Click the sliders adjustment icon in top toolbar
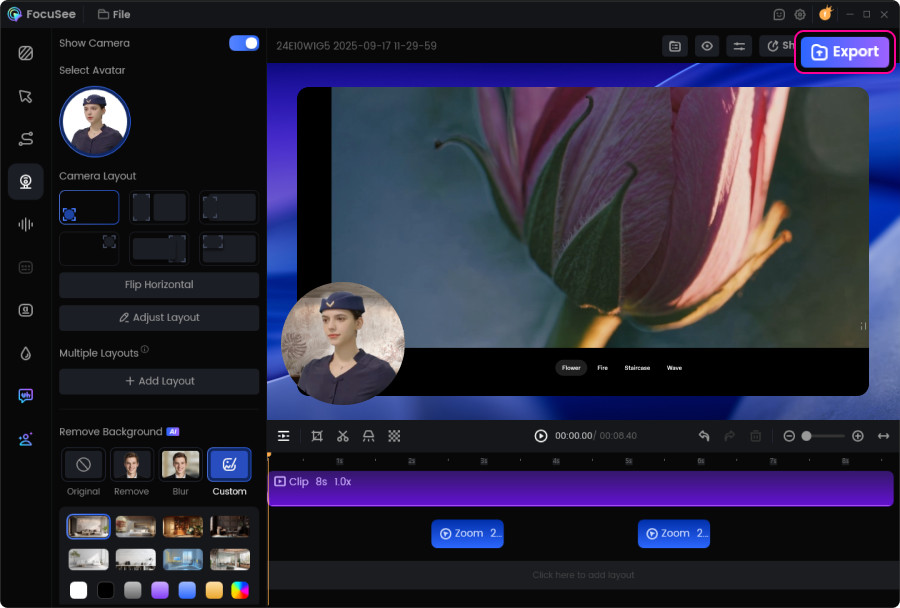Image resolution: width=900 pixels, height=608 pixels. click(739, 46)
